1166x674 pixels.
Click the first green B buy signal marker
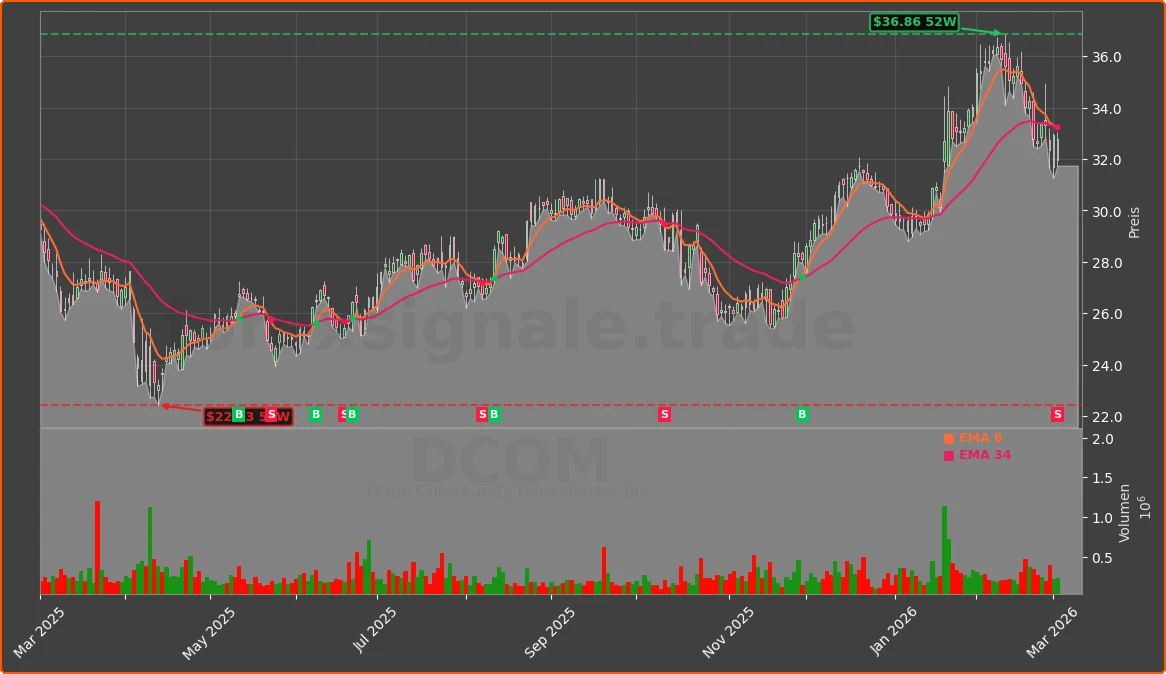[239, 415]
